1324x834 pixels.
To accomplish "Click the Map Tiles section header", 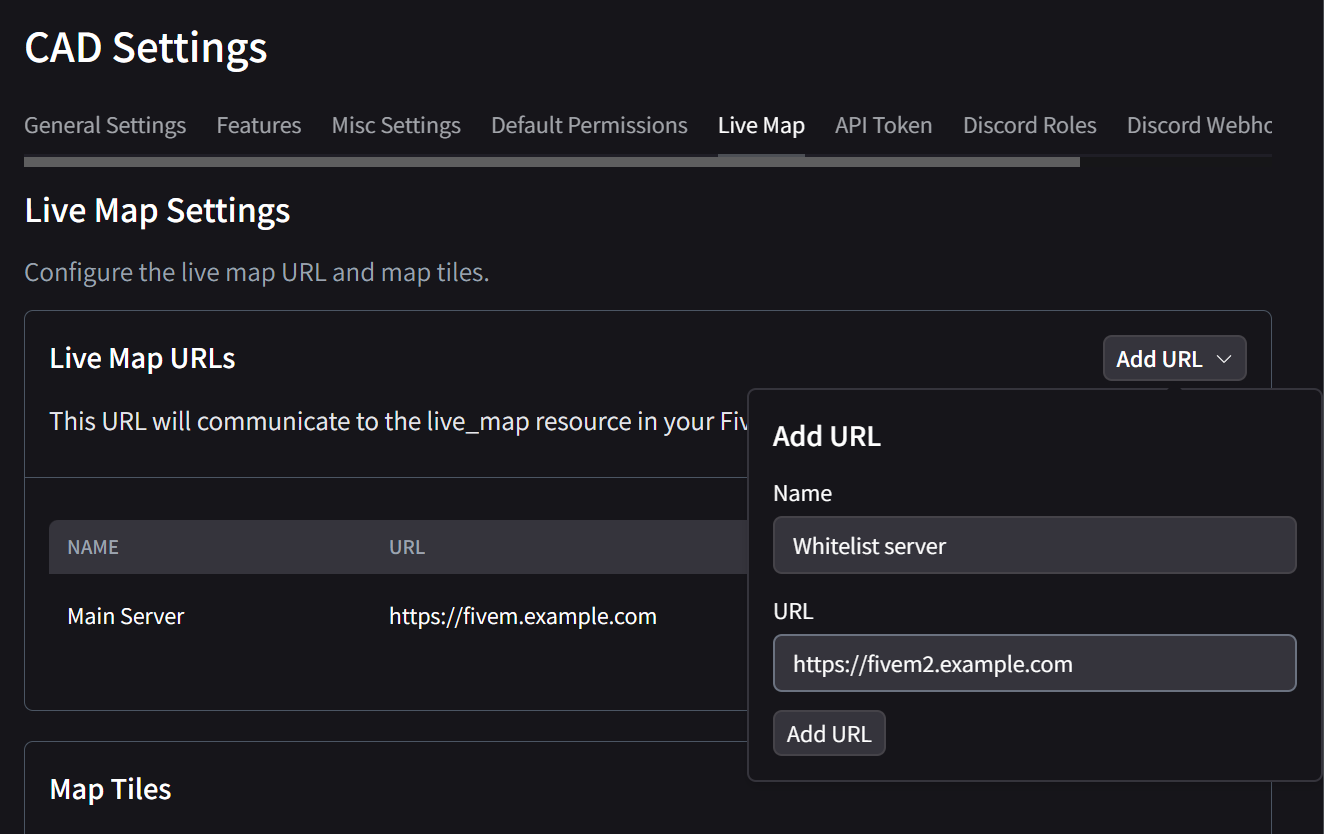I will coord(110,789).
